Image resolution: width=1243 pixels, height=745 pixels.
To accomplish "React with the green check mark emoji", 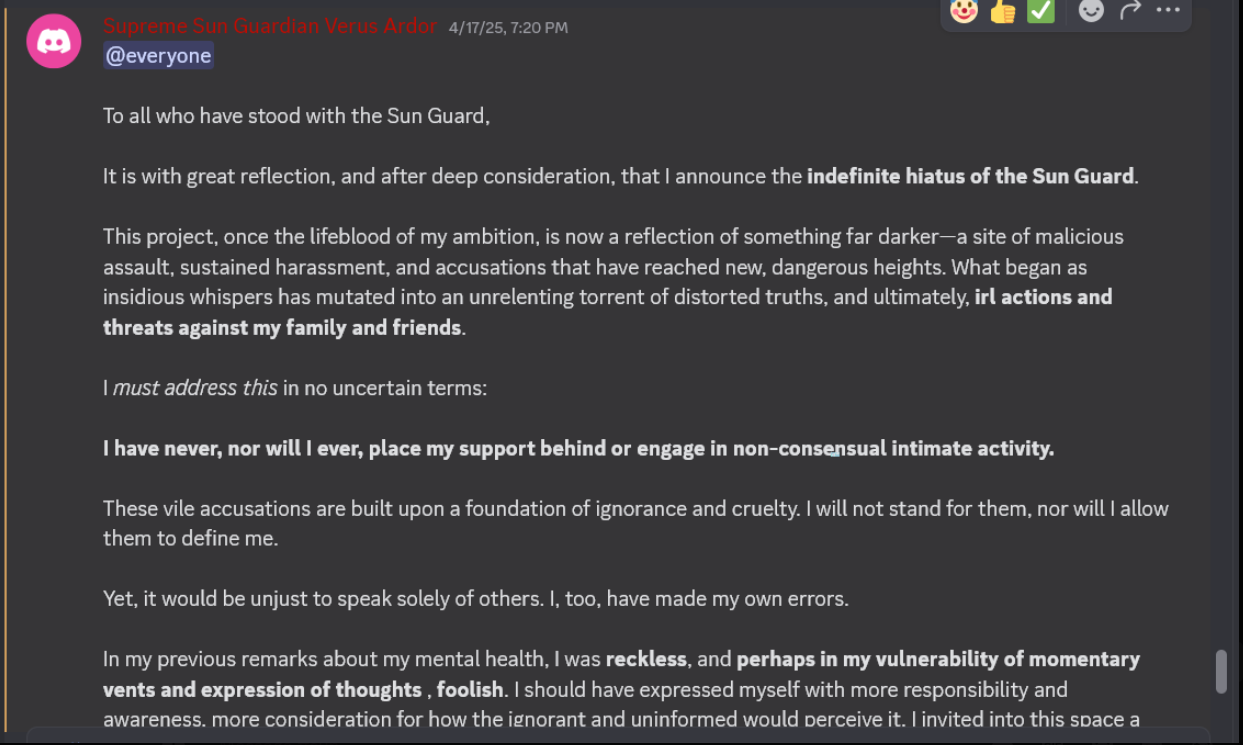I will click(x=1041, y=11).
